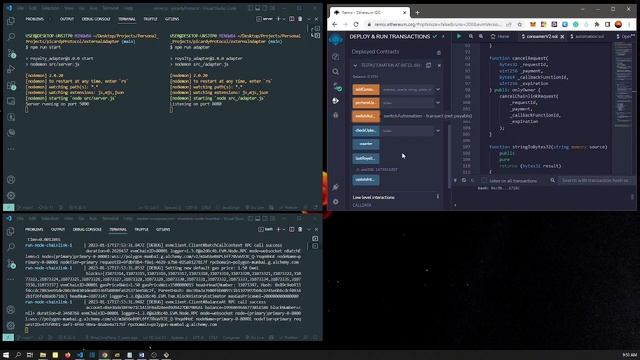Switch to PROBLEMS tab in top VS Code
640x360 pixels.
[35, 19]
